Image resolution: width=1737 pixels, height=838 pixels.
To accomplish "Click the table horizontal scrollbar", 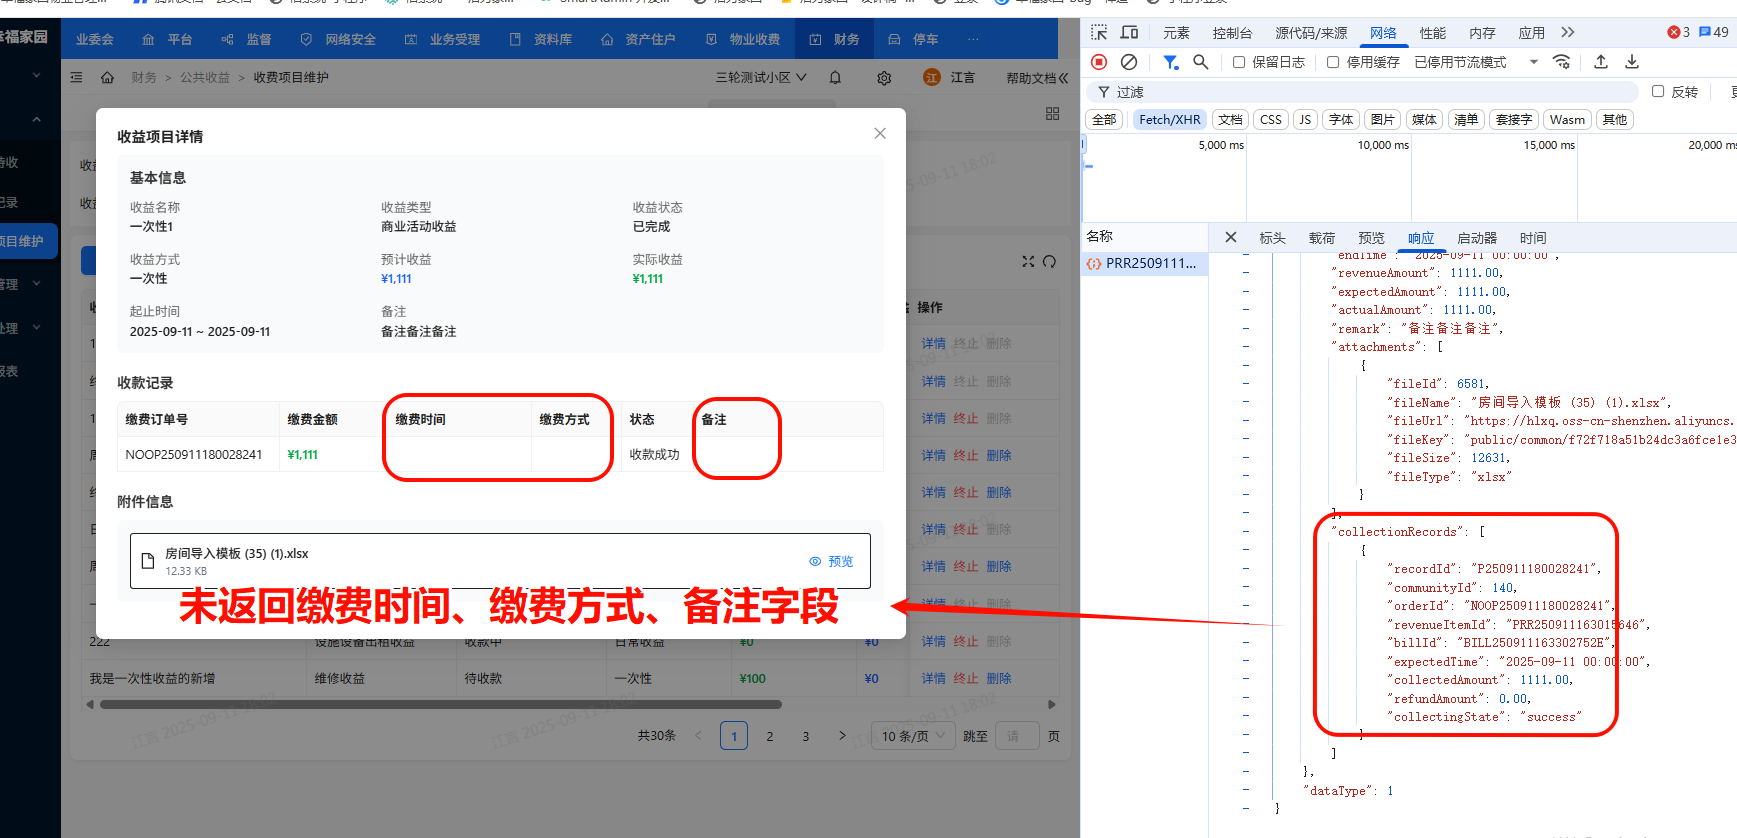I will [x=441, y=704].
